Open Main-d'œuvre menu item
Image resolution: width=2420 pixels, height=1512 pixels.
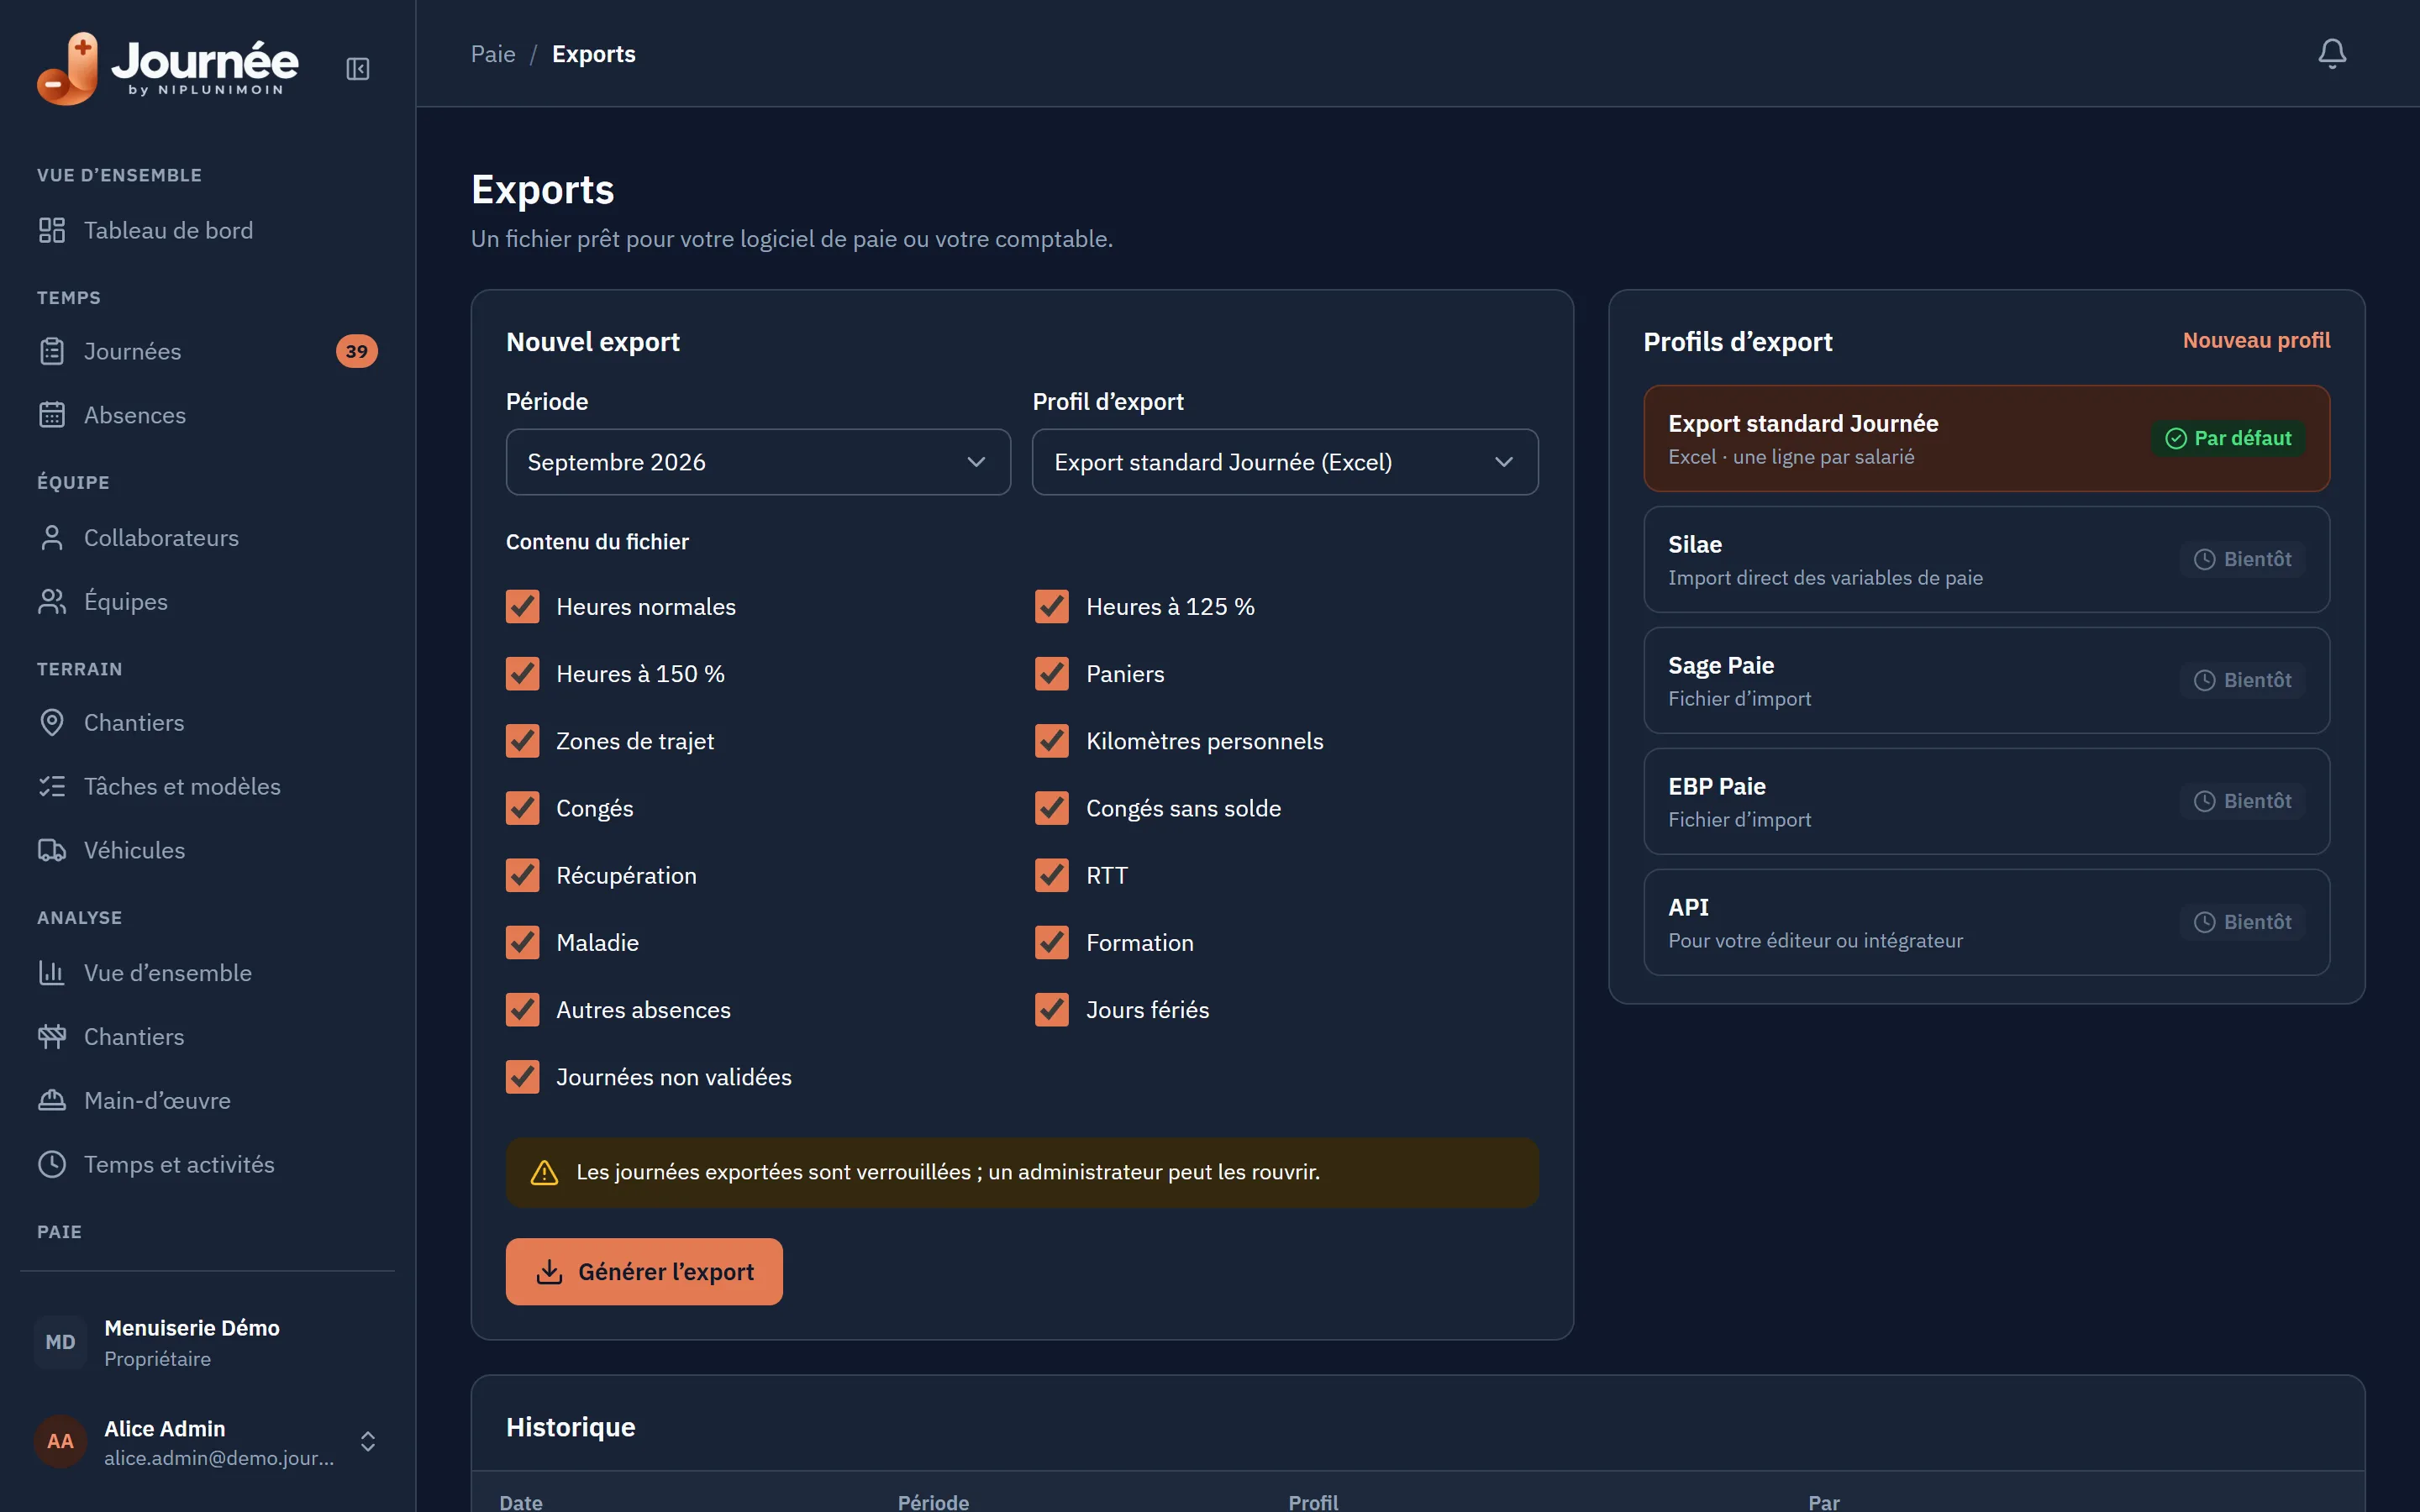click(207, 1101)
